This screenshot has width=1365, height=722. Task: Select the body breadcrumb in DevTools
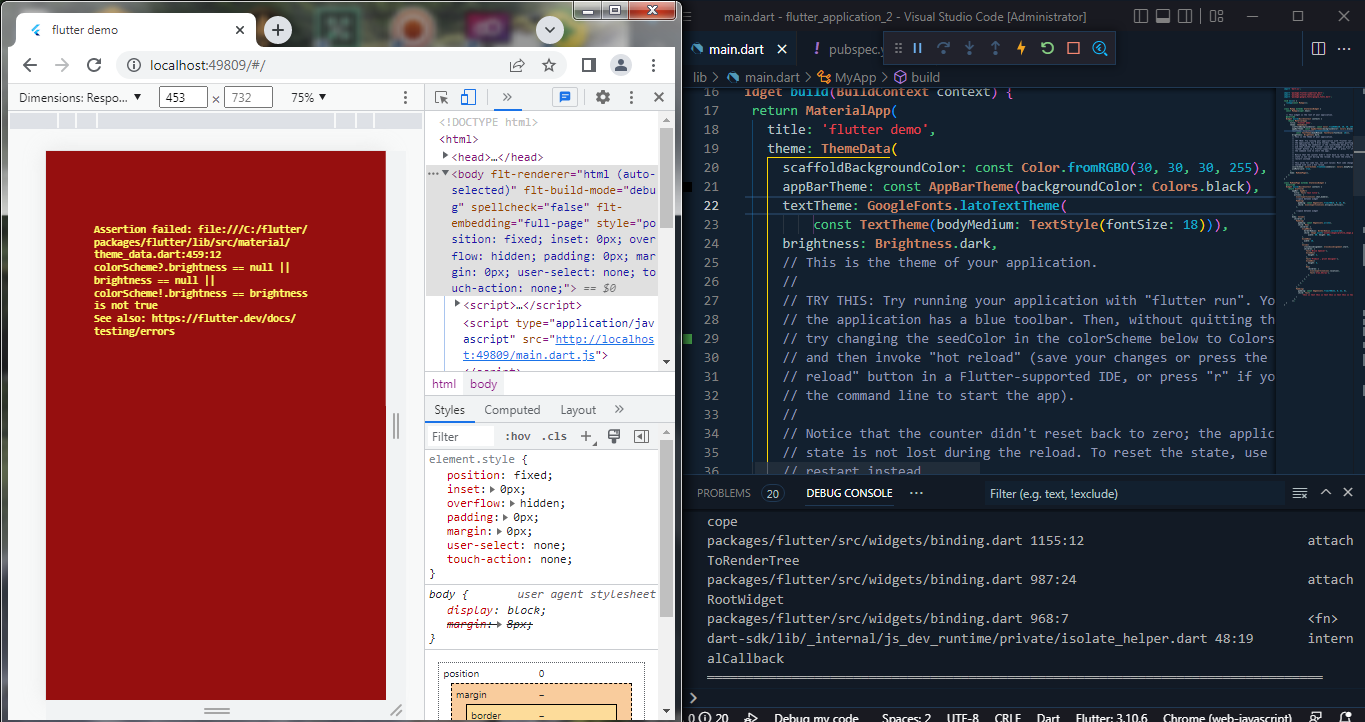pos(484,384)
